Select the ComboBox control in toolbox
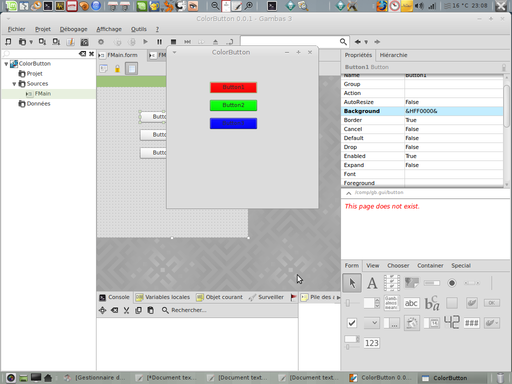Screen dimensions: 512x384 371,323
